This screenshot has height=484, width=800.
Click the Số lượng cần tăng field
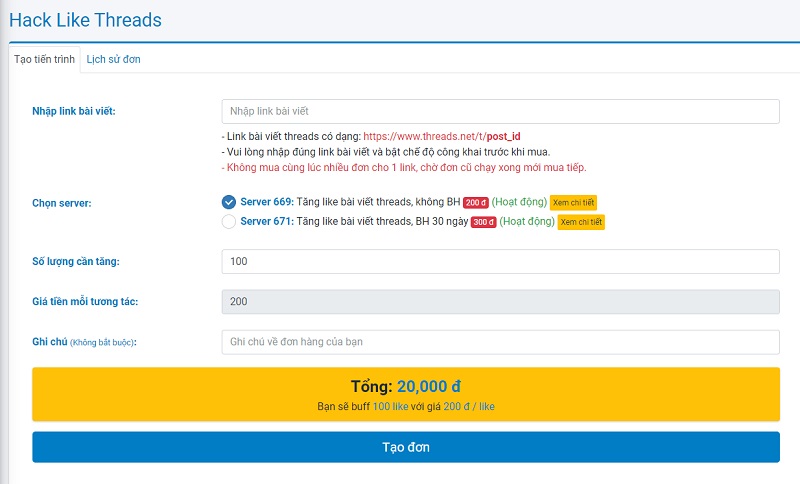click(x=500, y=261)
